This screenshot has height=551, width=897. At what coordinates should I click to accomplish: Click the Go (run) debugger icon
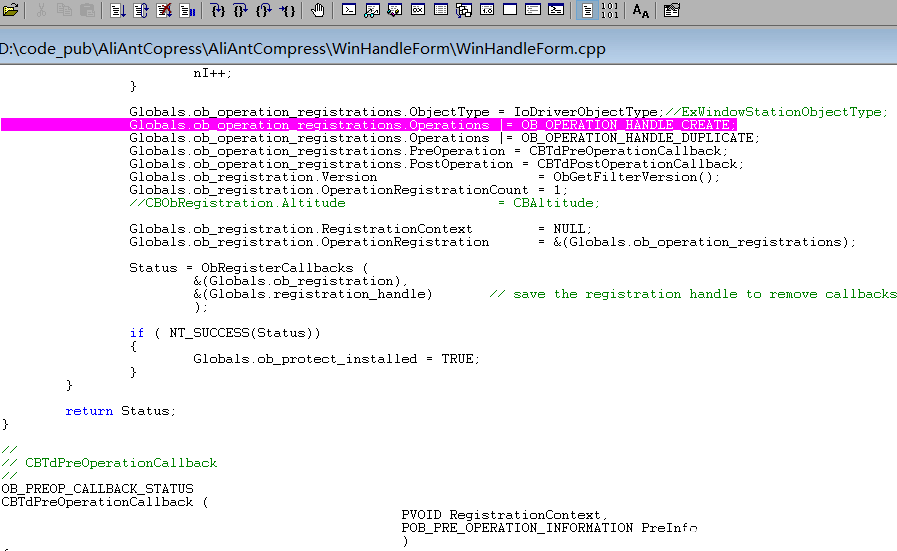point(118,11)
